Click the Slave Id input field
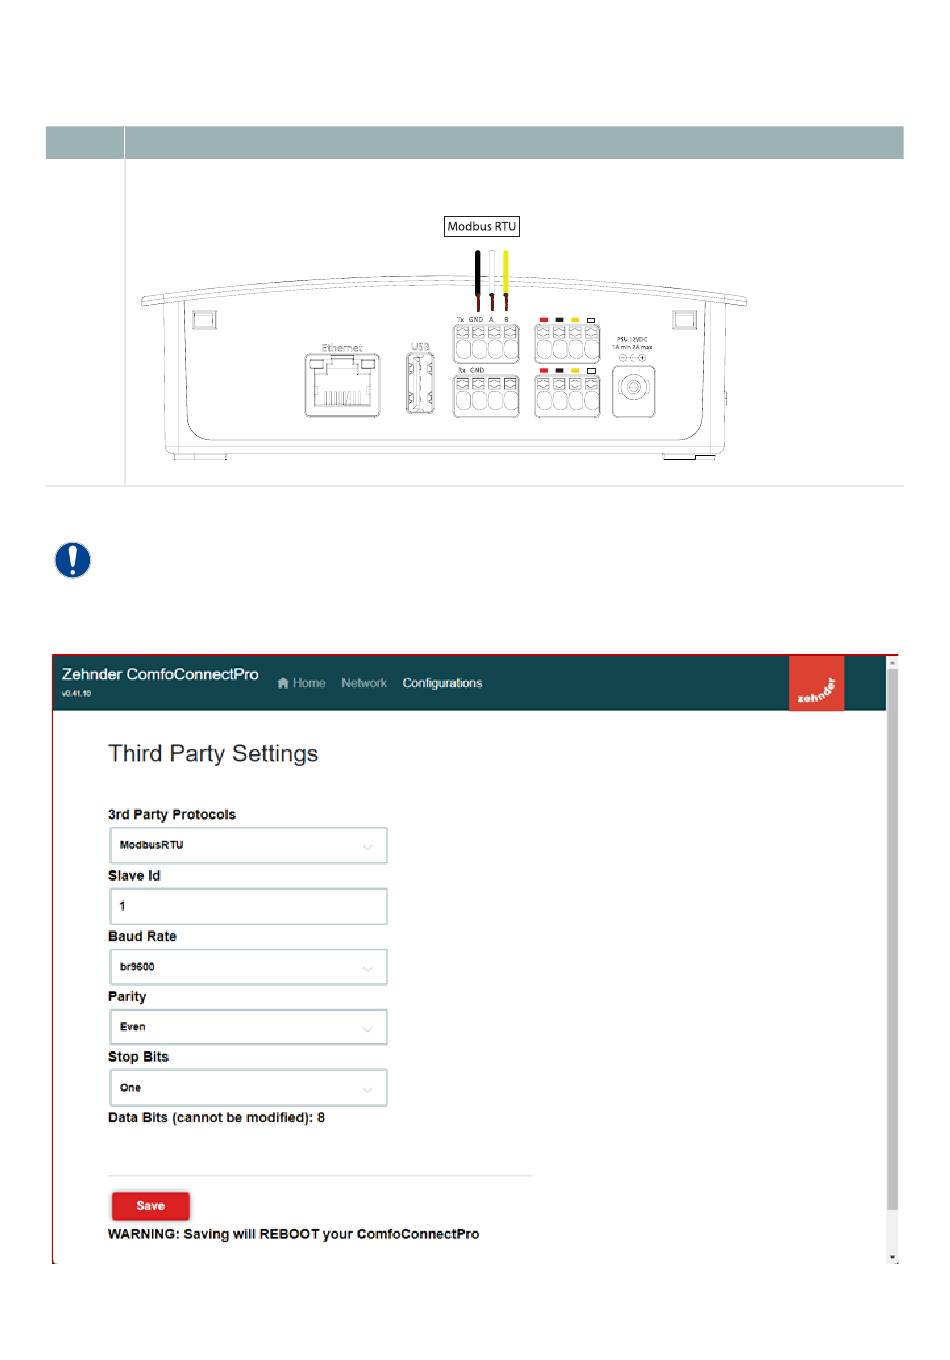The width and height of the screenshot is (950, 1360). (248, 906)
